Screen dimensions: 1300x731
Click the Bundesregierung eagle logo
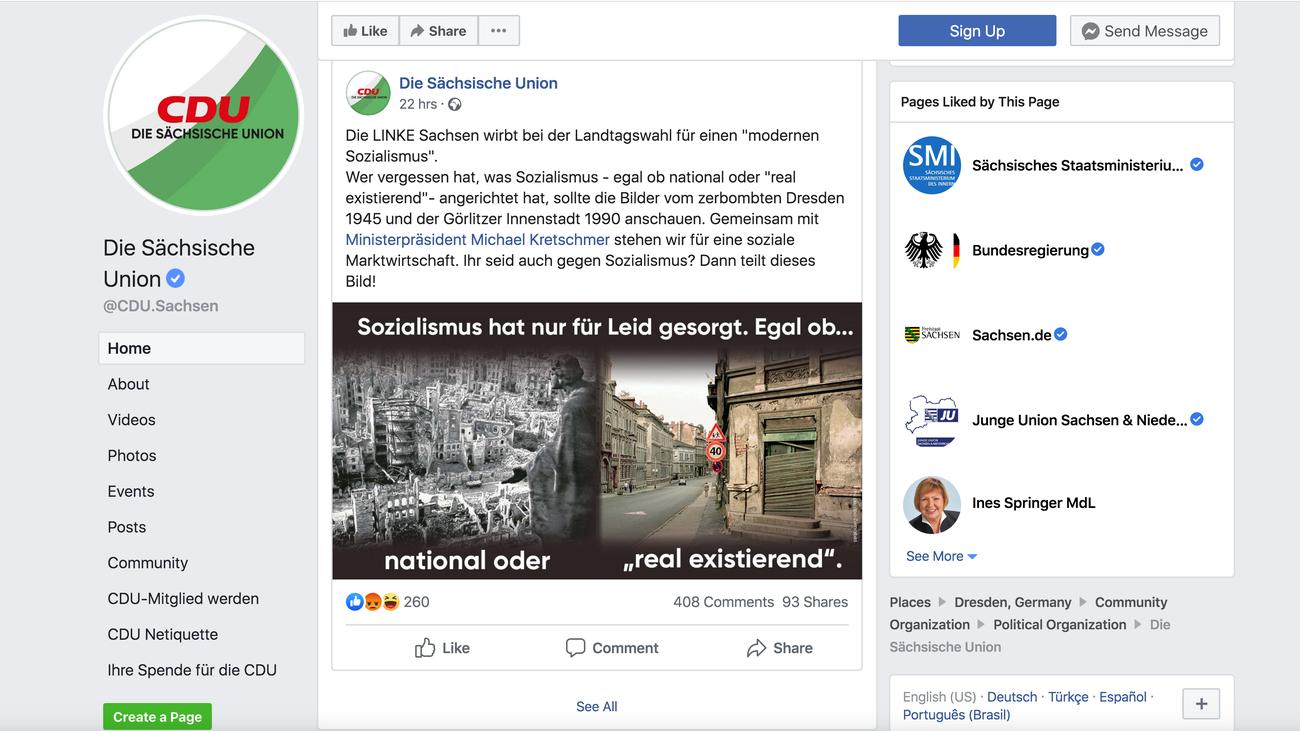[931, 250]
